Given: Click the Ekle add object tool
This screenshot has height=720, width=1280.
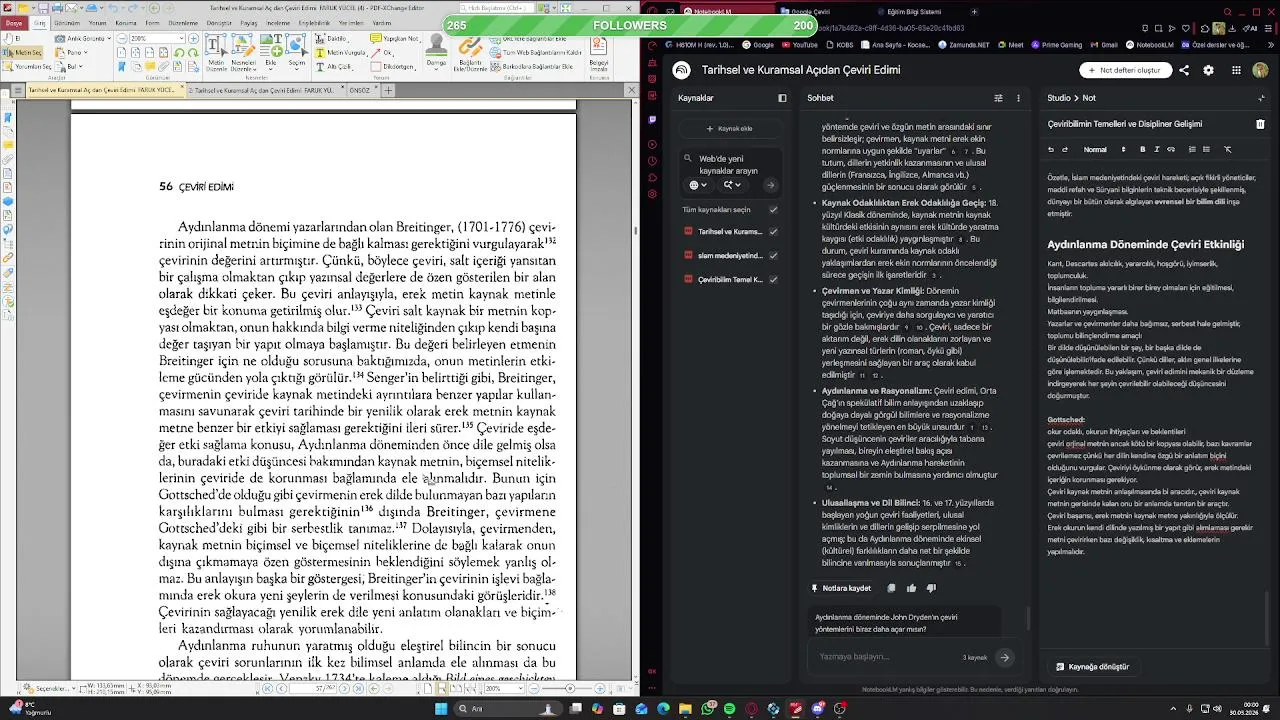Looking at the screenshot, I should coord(271,52).
